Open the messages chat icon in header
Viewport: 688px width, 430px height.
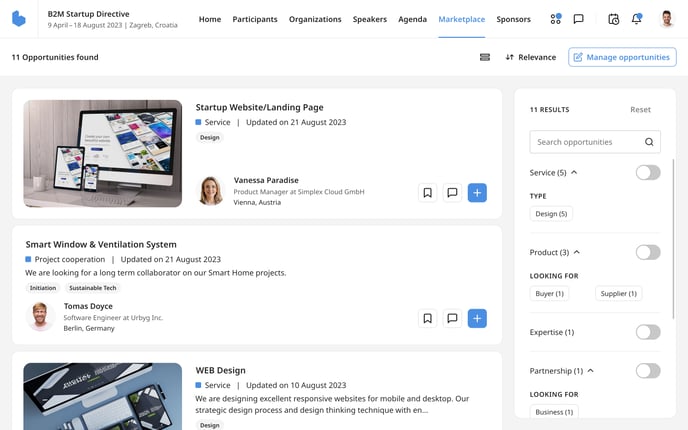click(579, 19)
